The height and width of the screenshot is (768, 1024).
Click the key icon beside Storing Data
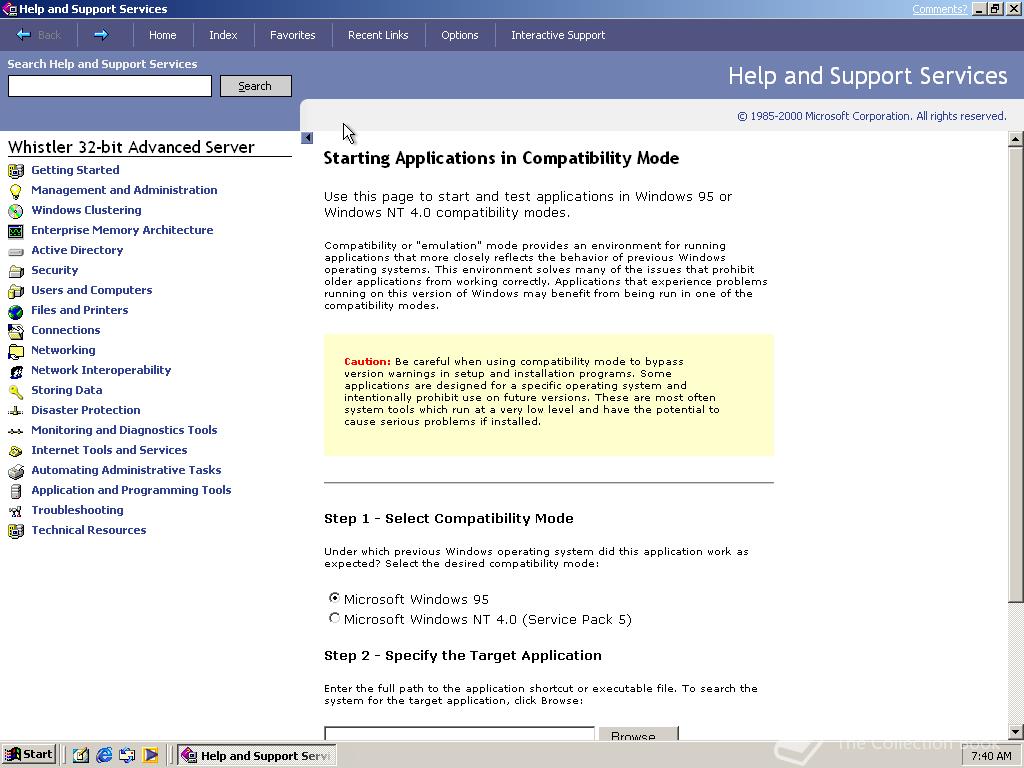[16, 391]
